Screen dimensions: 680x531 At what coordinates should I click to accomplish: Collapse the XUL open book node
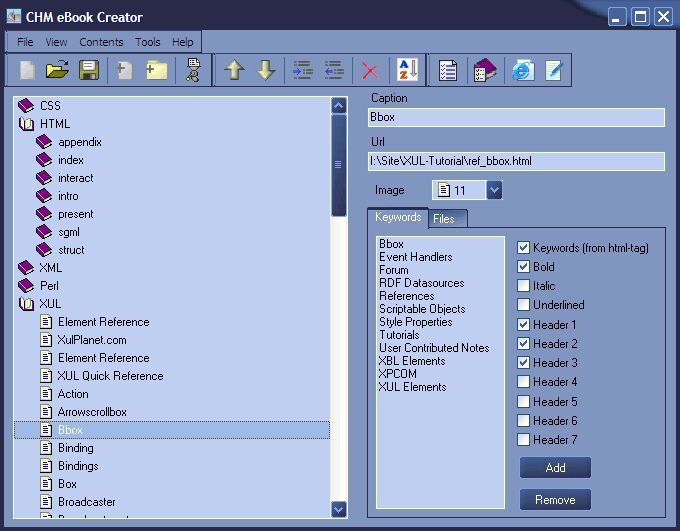click(x=26, y=304)
